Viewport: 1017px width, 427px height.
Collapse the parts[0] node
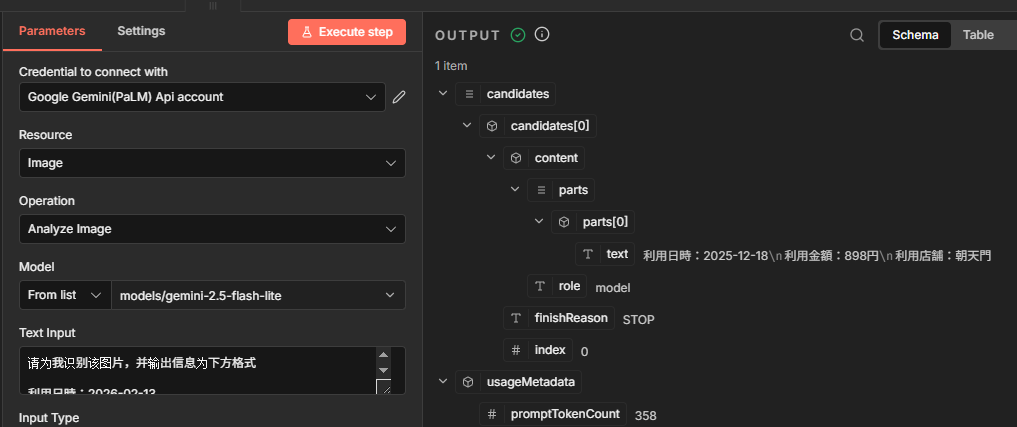(539, 222)
